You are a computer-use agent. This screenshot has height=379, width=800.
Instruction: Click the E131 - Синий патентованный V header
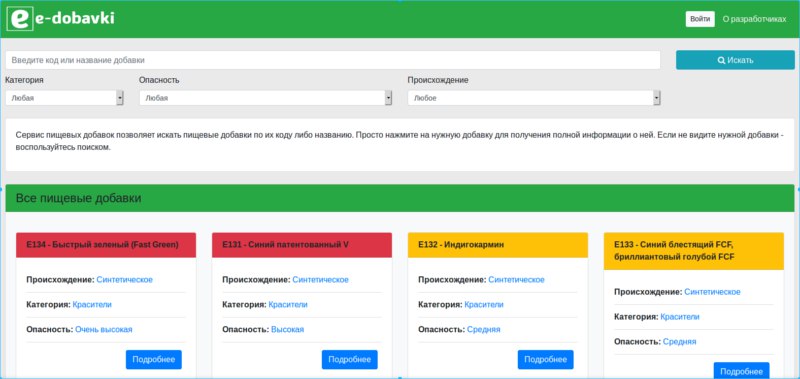(302, 245)
